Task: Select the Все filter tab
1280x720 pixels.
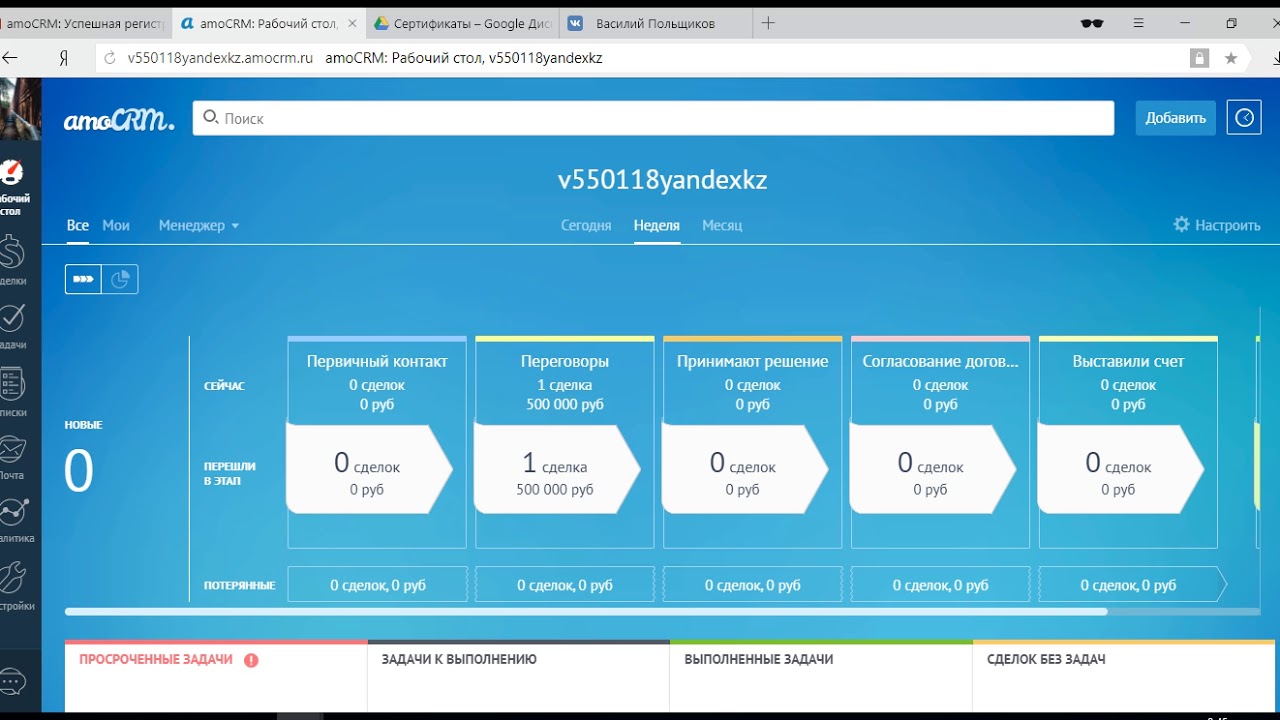Action: (78, 225)
